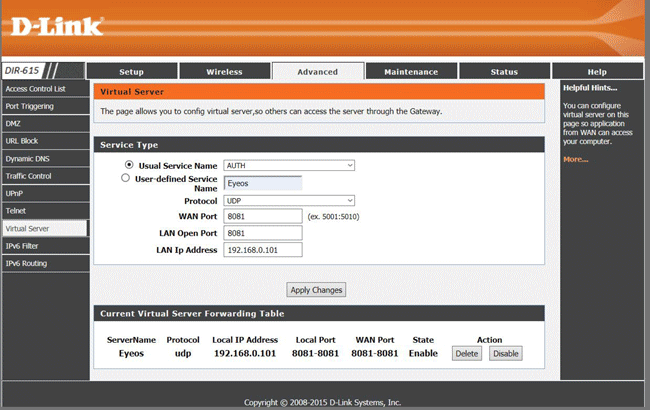Click Current Virtual Server Forwarding Table header

point(319,313)
